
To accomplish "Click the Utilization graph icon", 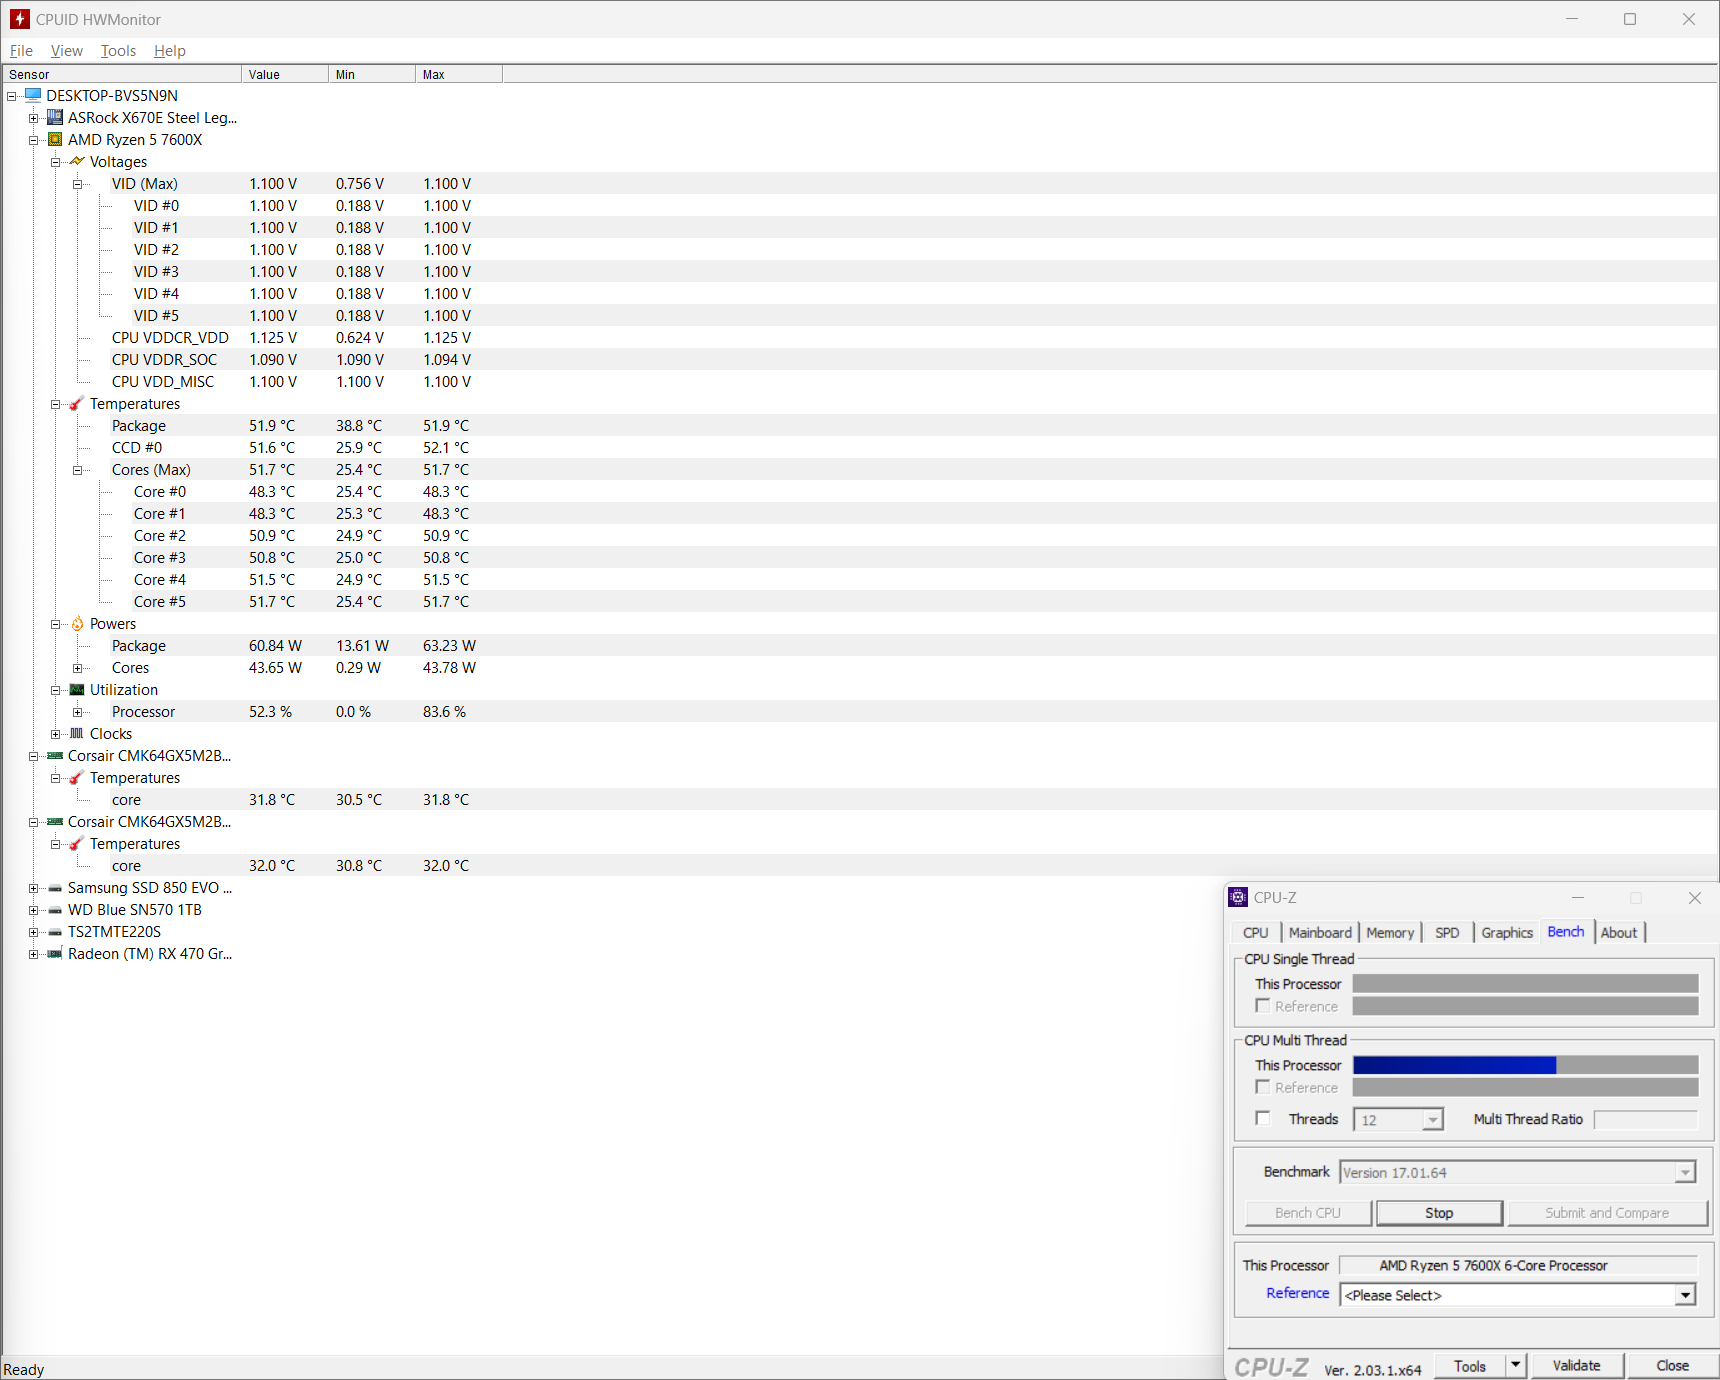I will (77, 689).
